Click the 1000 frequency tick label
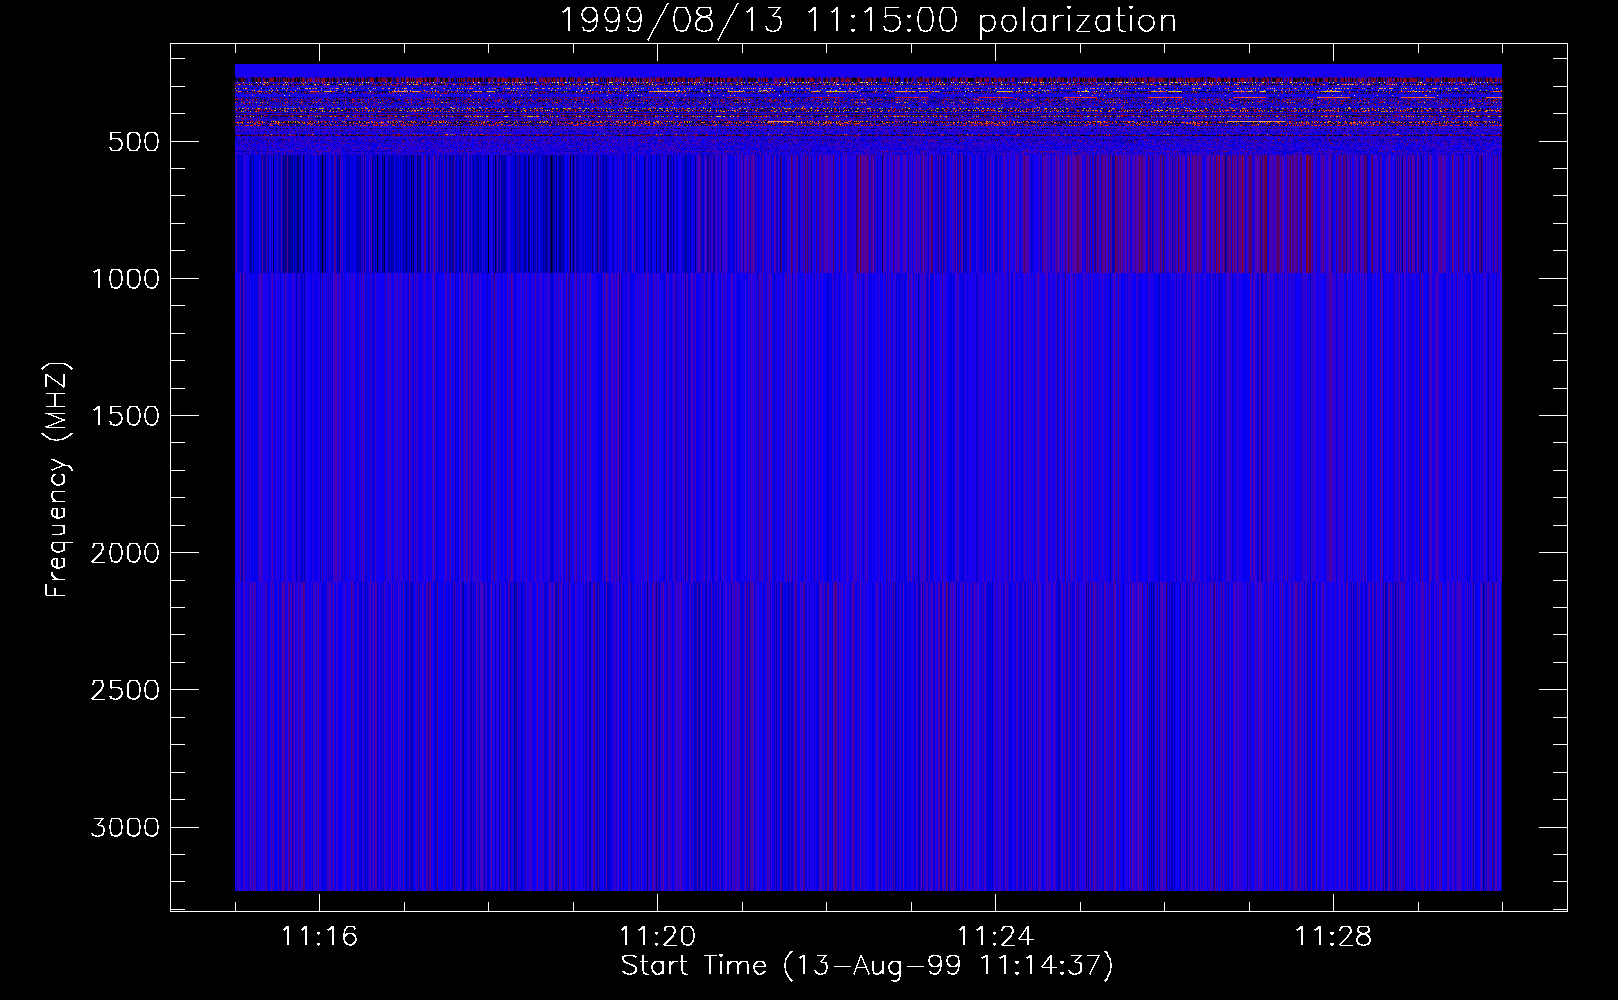 coord(125,279)
